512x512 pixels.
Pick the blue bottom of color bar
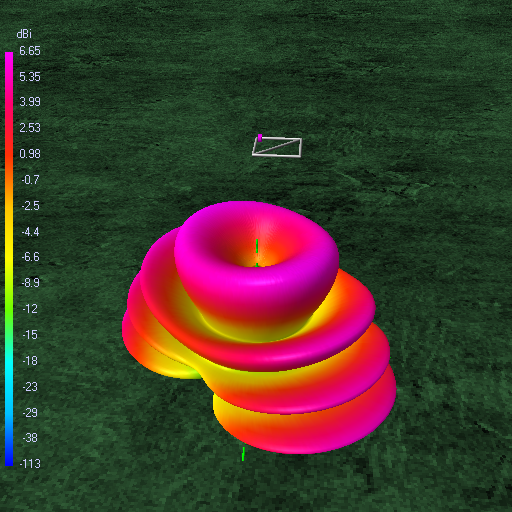click(9, 457)
